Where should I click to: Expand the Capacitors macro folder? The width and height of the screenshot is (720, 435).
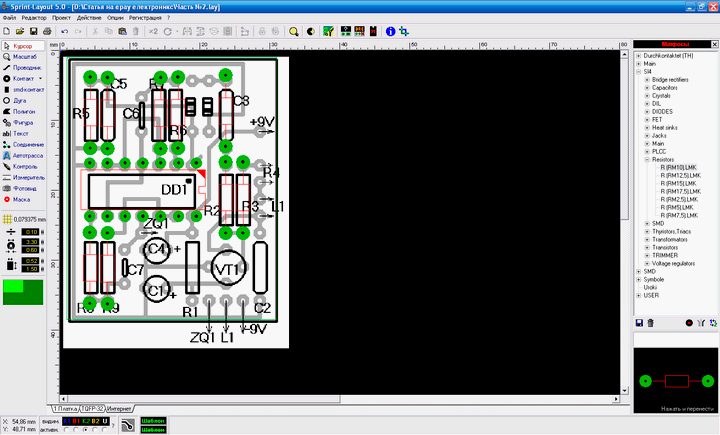(646, 87)
